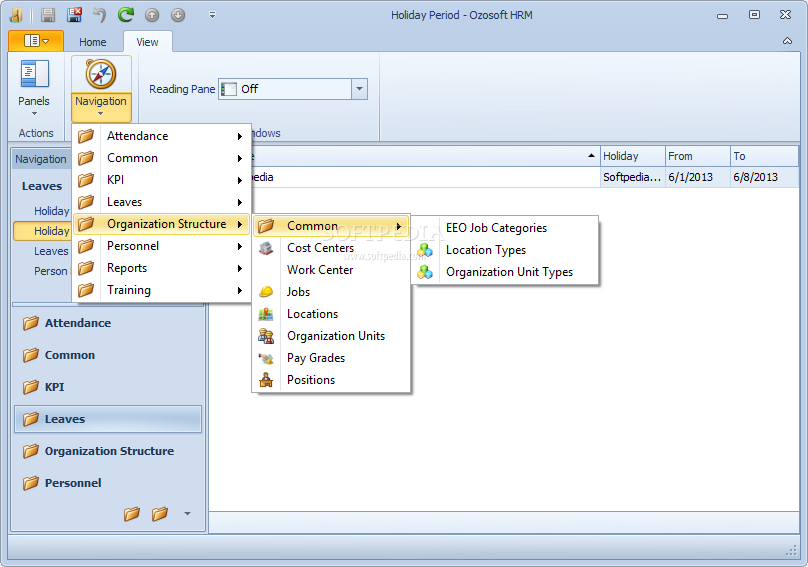Viewport: 808px width, 567px height.
Task: Click the Location Types cubes icon
Action: pyautogui.click(x=425, y=250)
